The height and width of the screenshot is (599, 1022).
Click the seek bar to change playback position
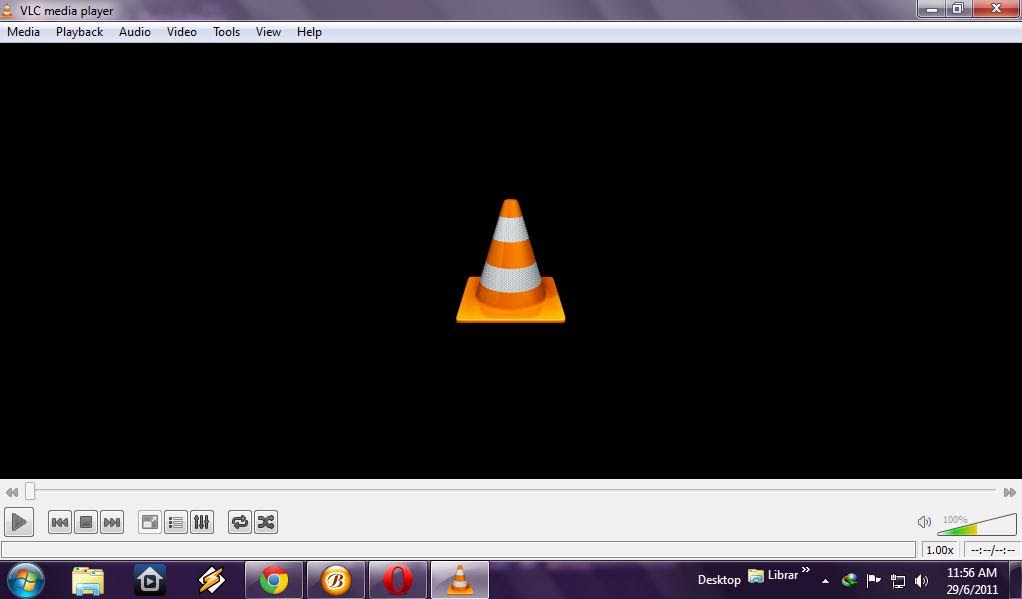500,492
